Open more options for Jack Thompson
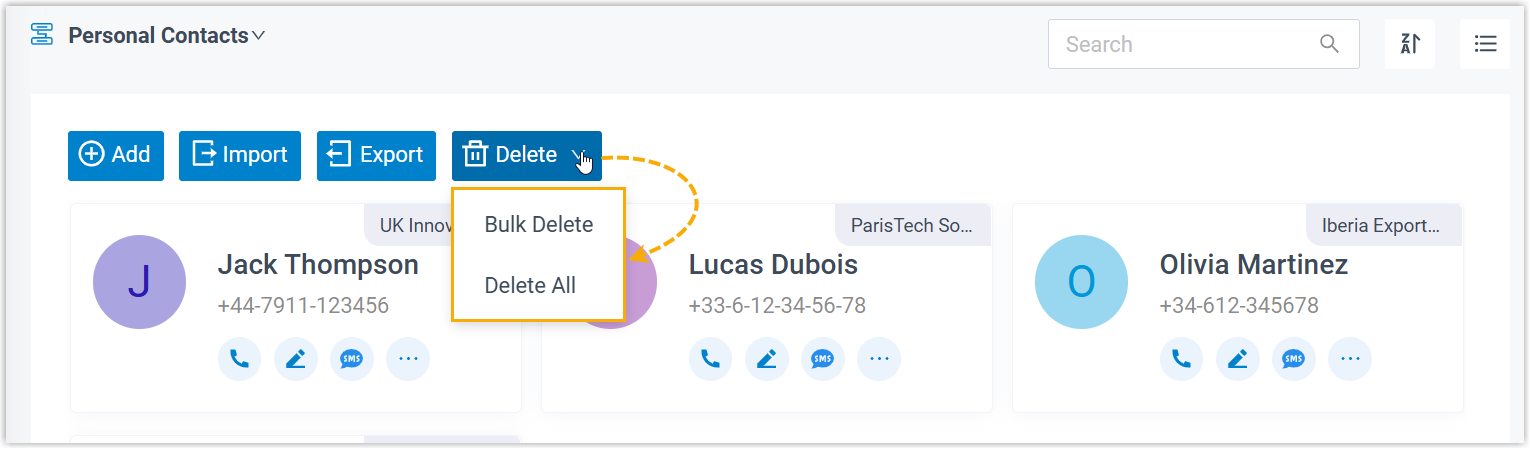The width and height of the screenshot is (1530, 449). pyautogui.click(x=407, y=358)
